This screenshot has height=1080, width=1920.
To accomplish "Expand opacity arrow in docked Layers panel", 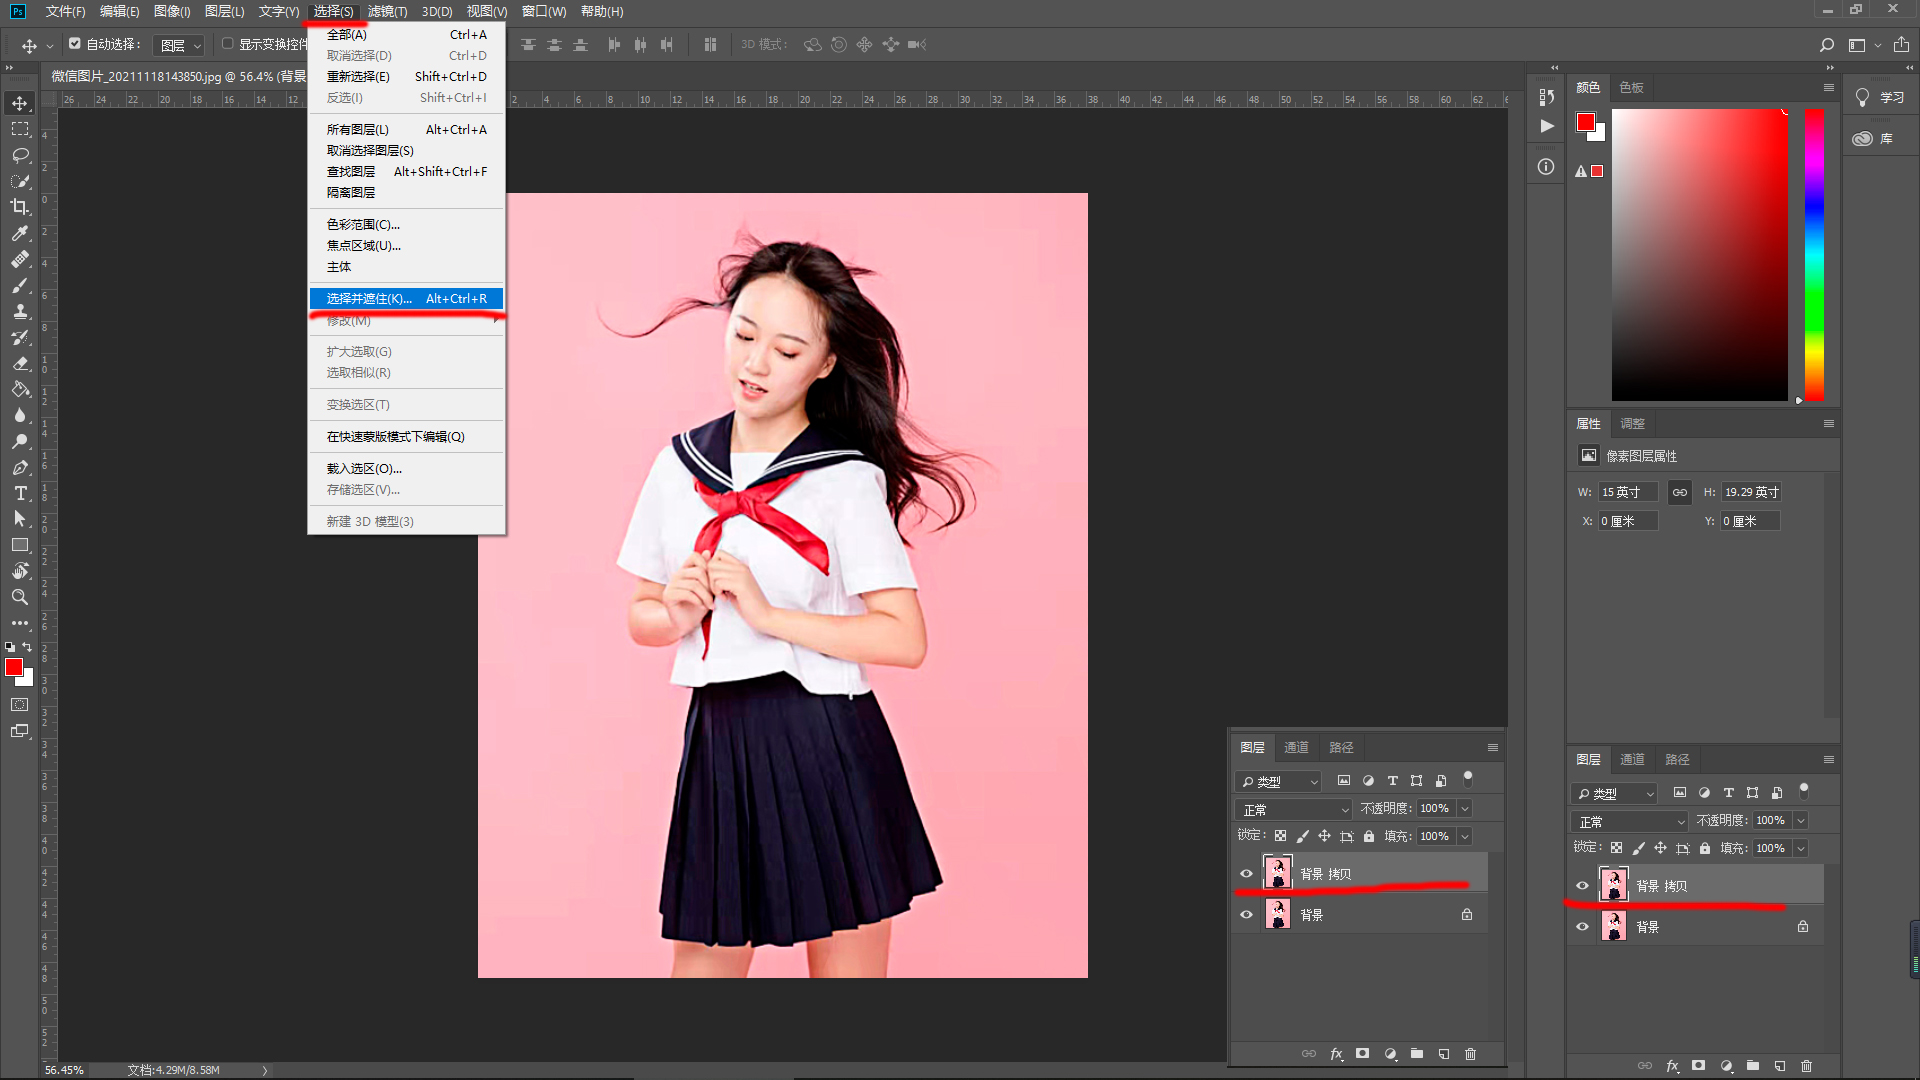I will point(1801,821).
